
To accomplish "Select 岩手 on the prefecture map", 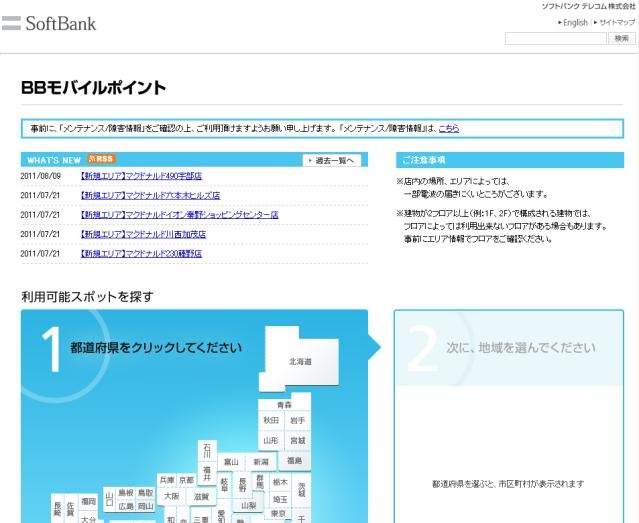I will click(x=298, y=420).
